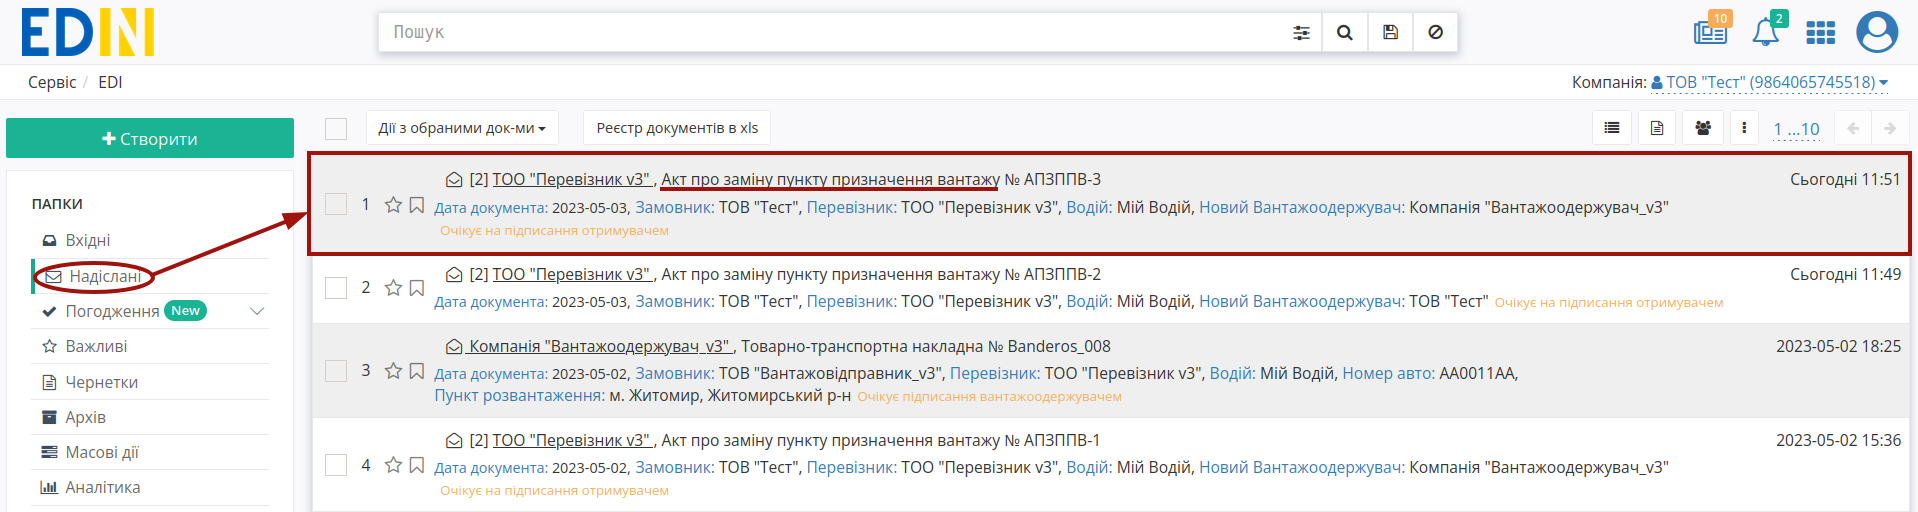Open news icon with badge 10

(1711, 31)
